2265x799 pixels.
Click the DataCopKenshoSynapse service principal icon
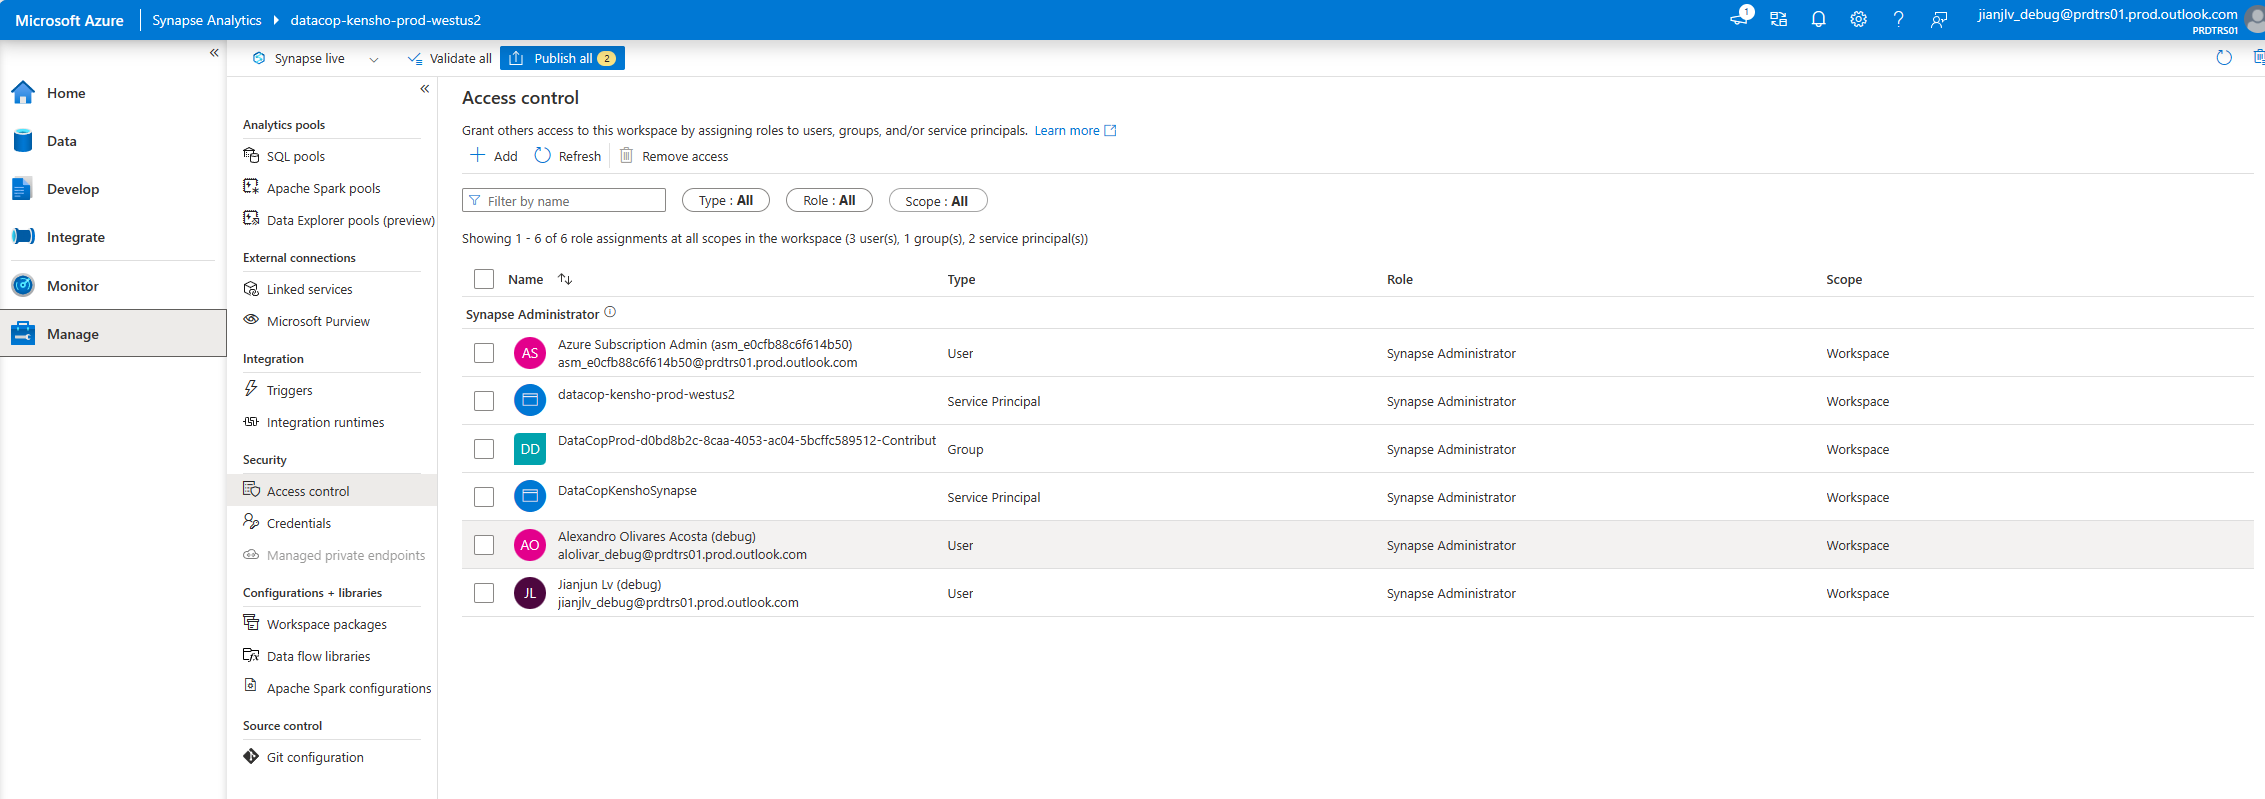(530, 497)
